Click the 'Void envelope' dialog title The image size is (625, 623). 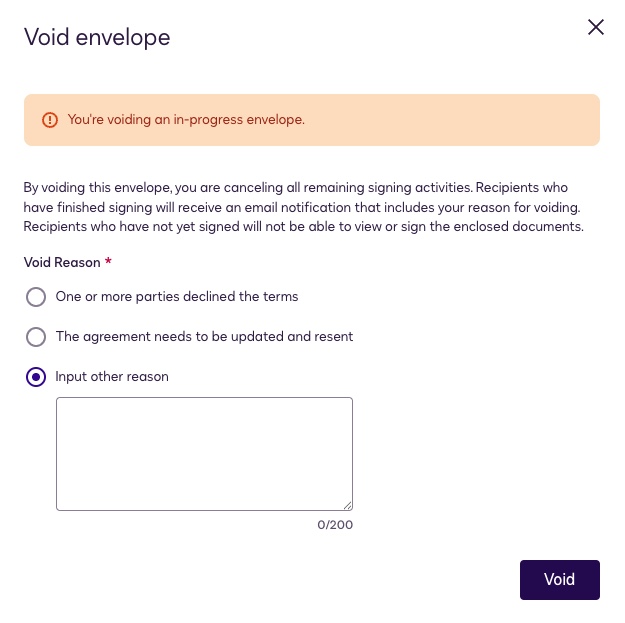[x=97, y=38]
